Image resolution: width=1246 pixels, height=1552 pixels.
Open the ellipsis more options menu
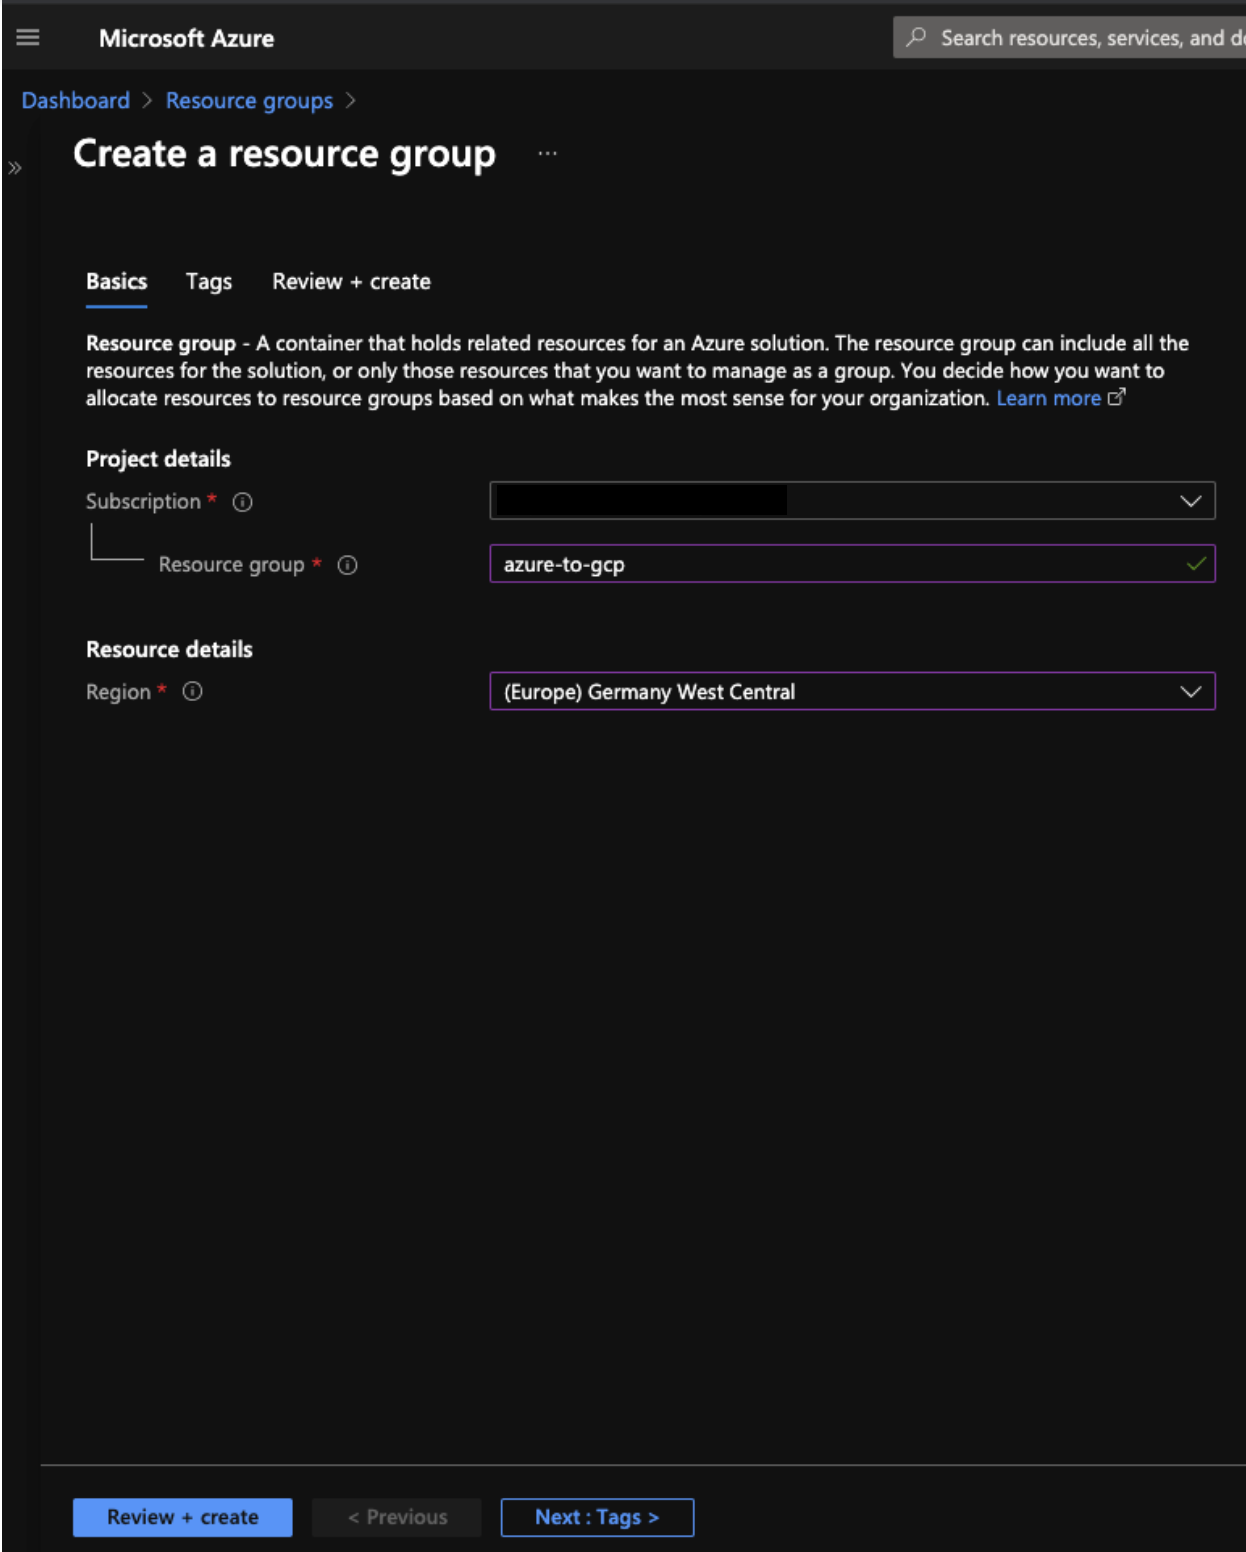coord(547,153)
